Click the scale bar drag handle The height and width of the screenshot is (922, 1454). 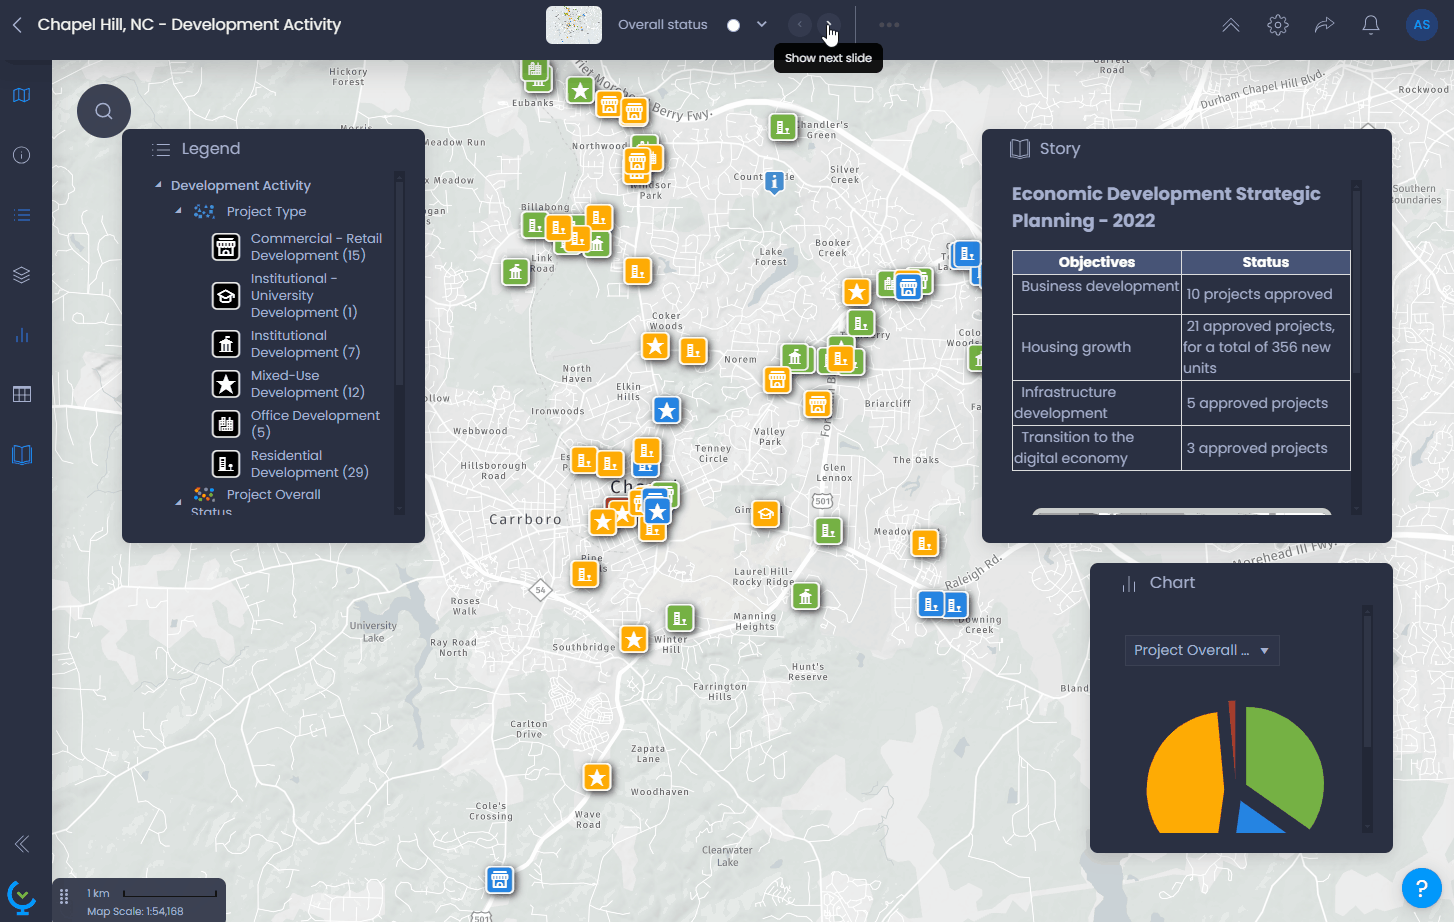pyautogui.click(x=64, y=896)
